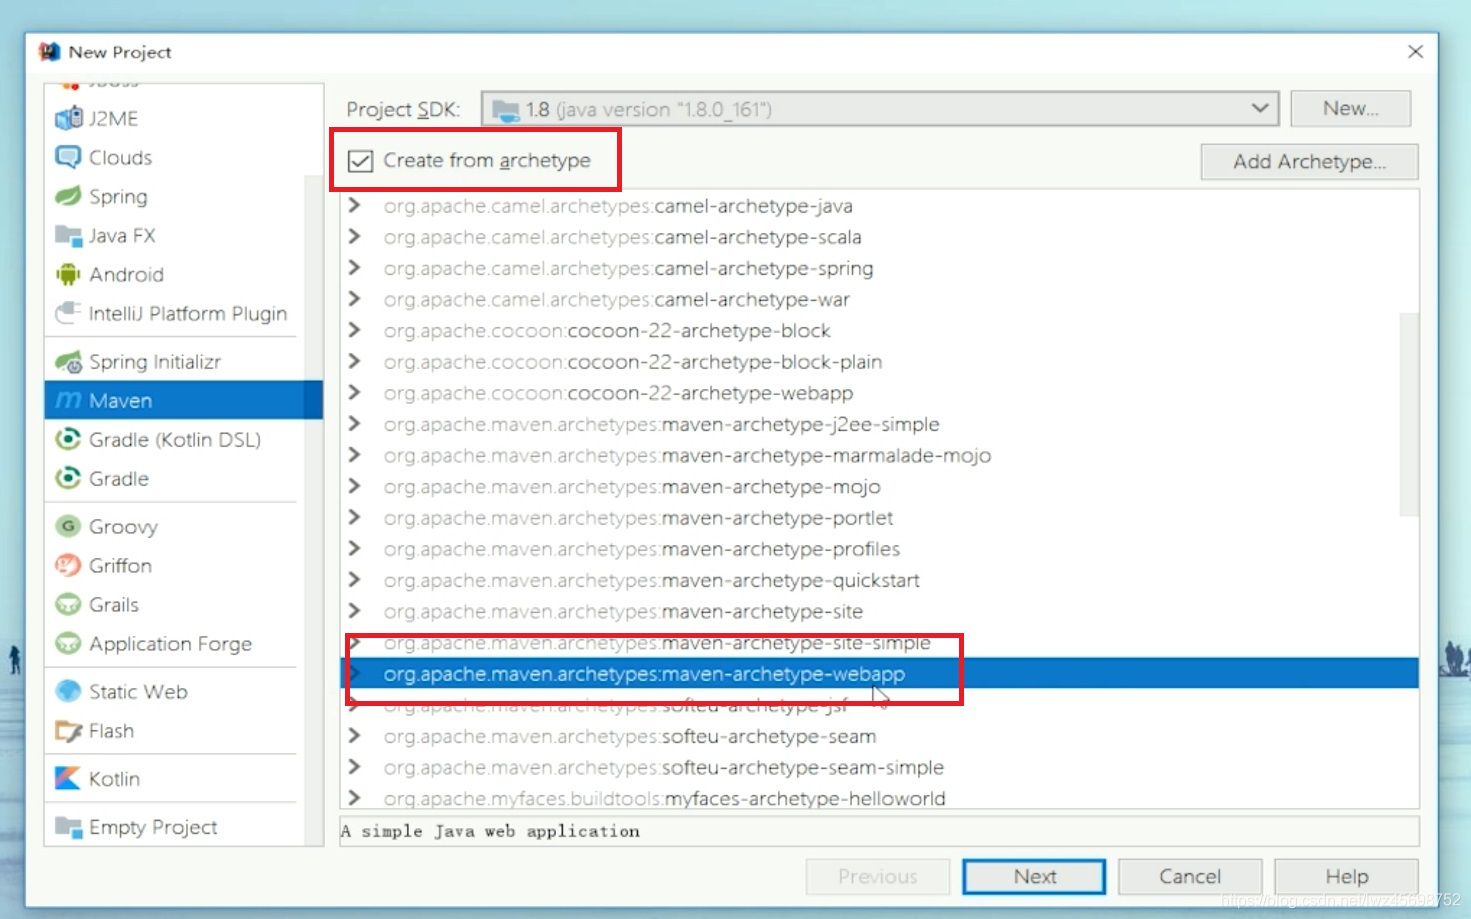This screenshot has width=1471, height=919.
Task: Select Maven project type label
Action: pos(120,400)
